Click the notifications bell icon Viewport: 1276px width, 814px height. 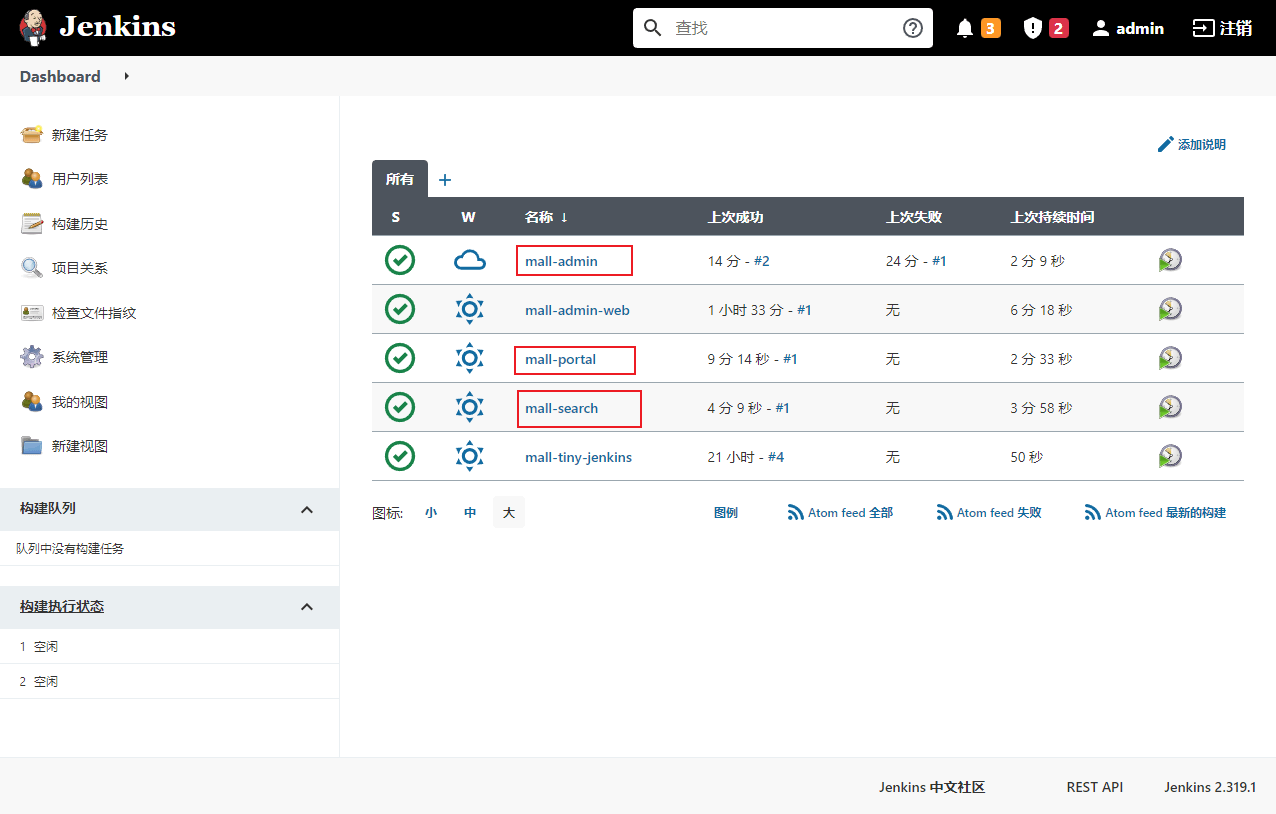[x=964, y=28]
